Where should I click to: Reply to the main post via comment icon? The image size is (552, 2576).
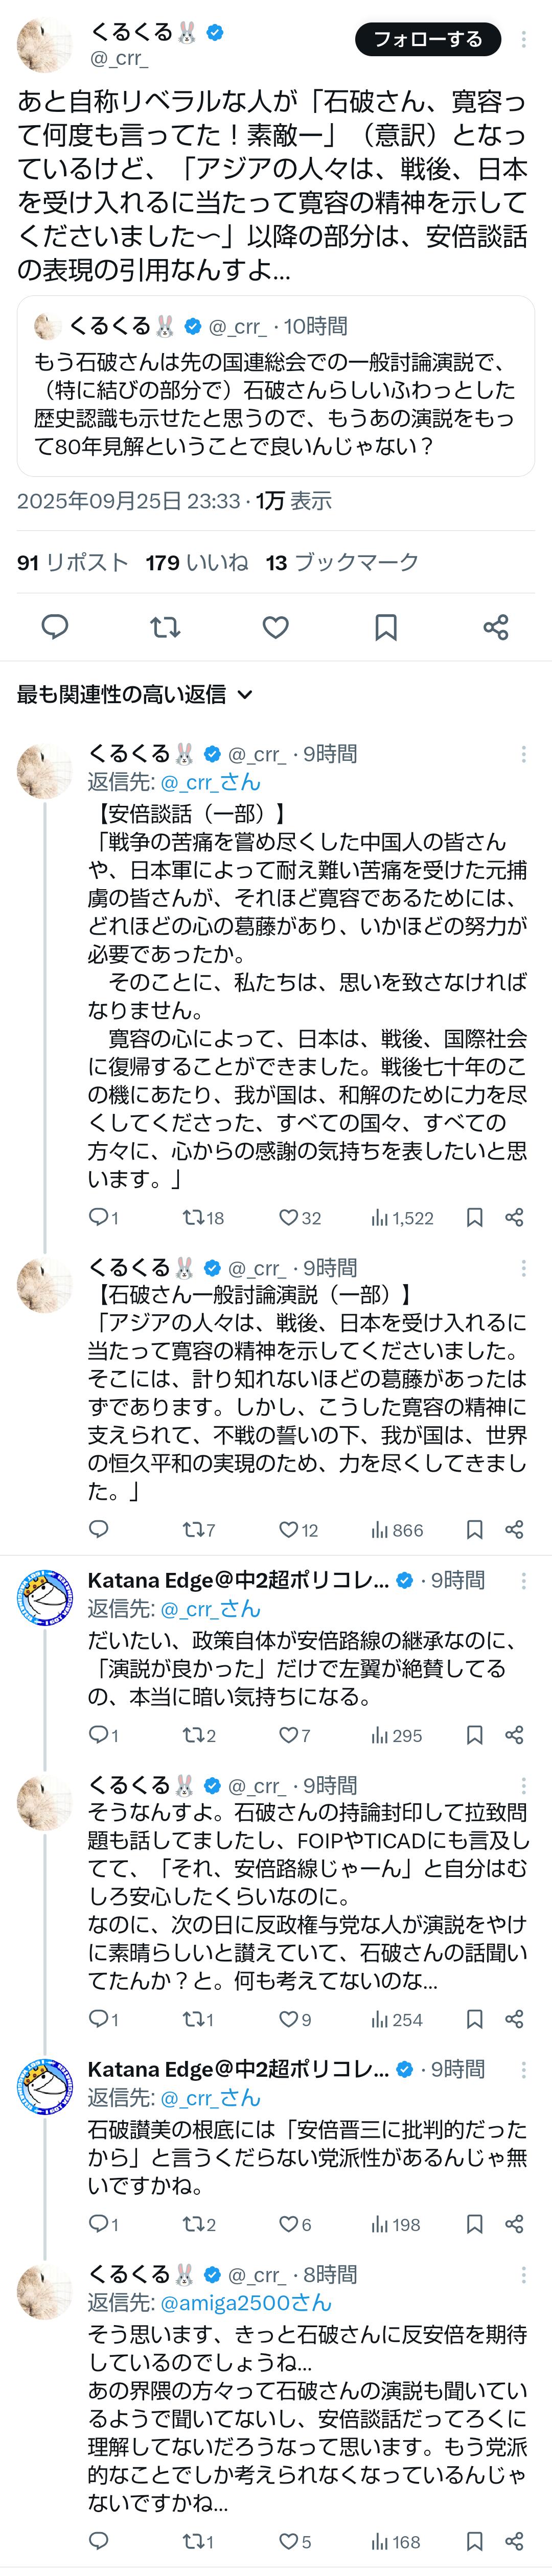[x=55, y=627]
